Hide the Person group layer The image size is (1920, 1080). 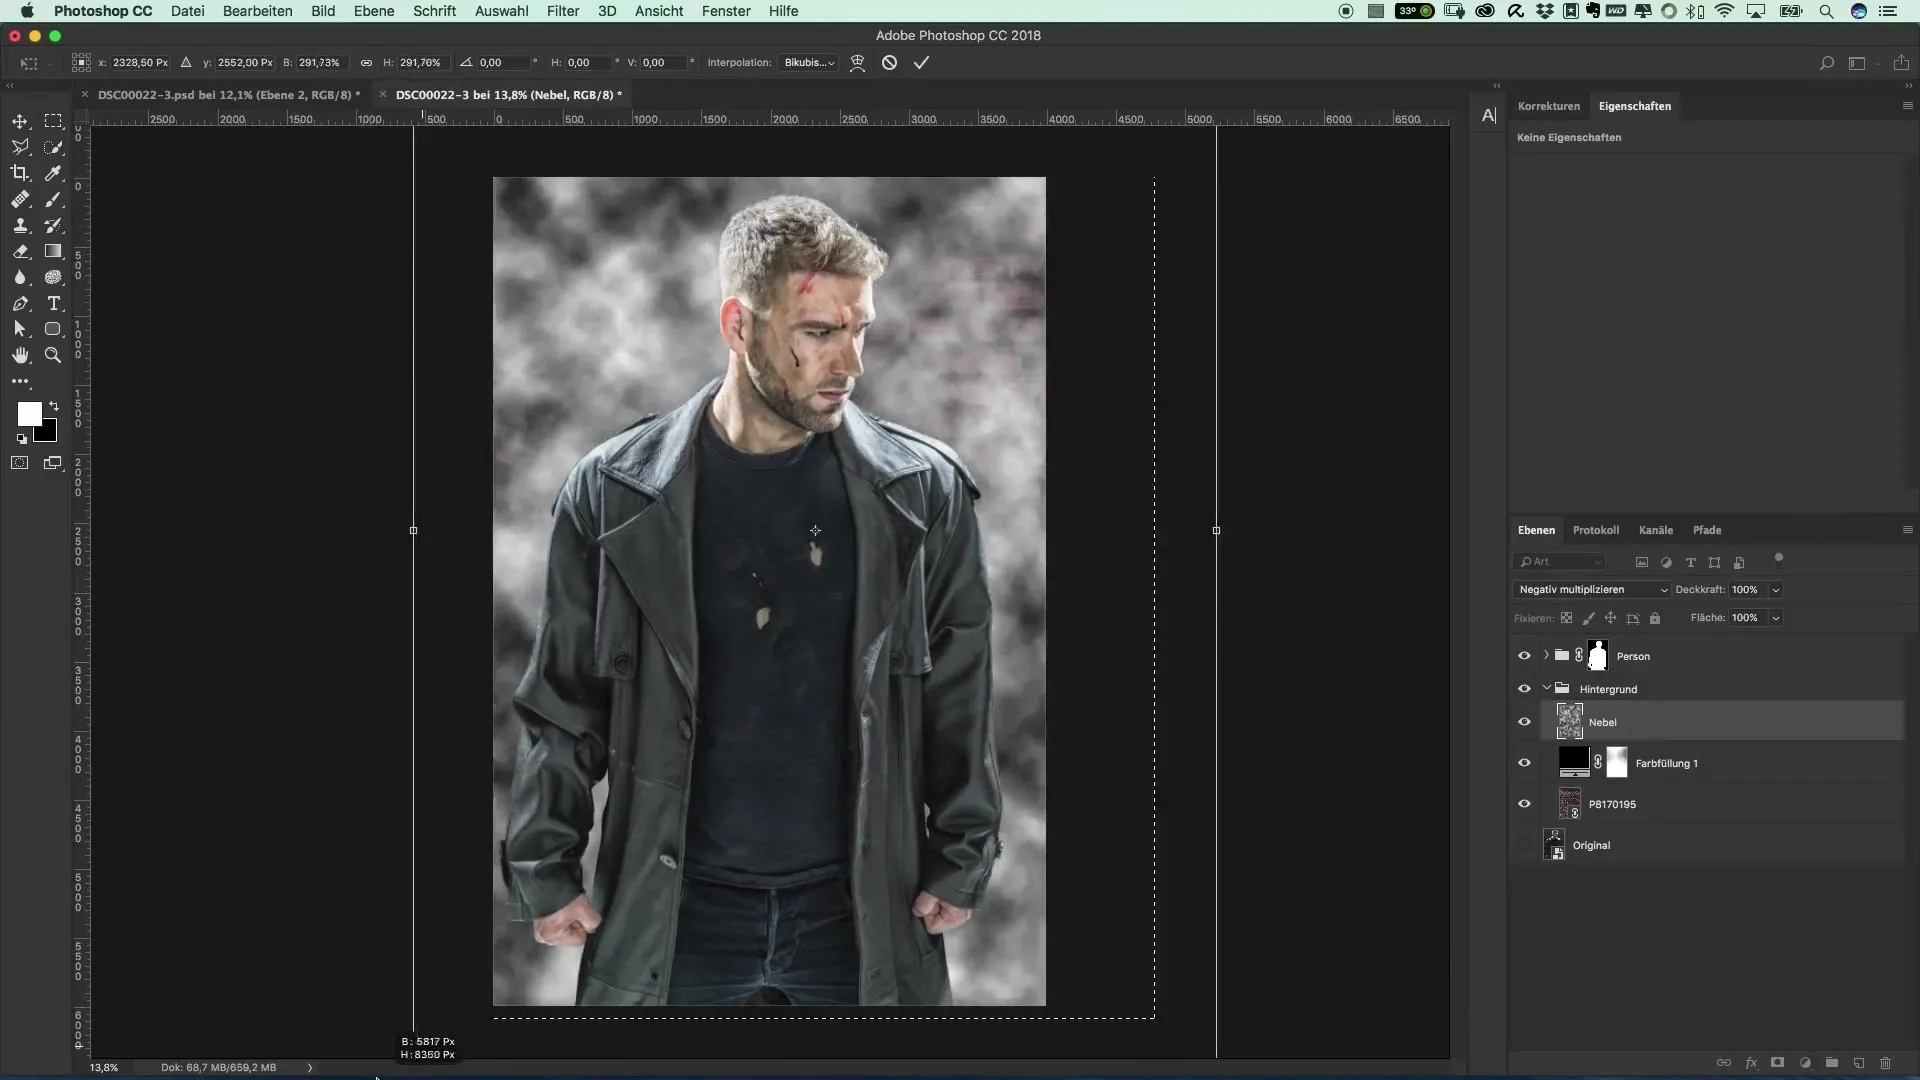click(1524, 656)
